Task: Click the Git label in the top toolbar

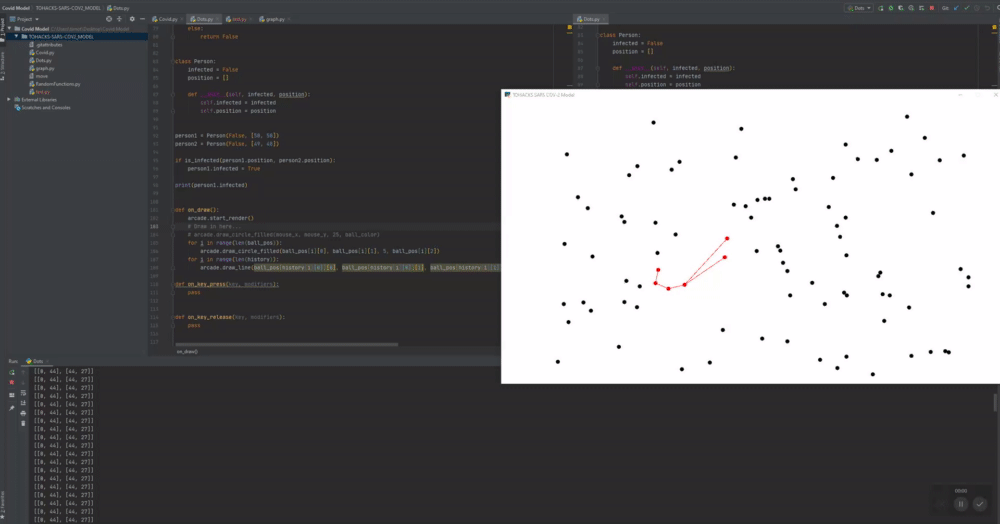Action: (945, 8)
